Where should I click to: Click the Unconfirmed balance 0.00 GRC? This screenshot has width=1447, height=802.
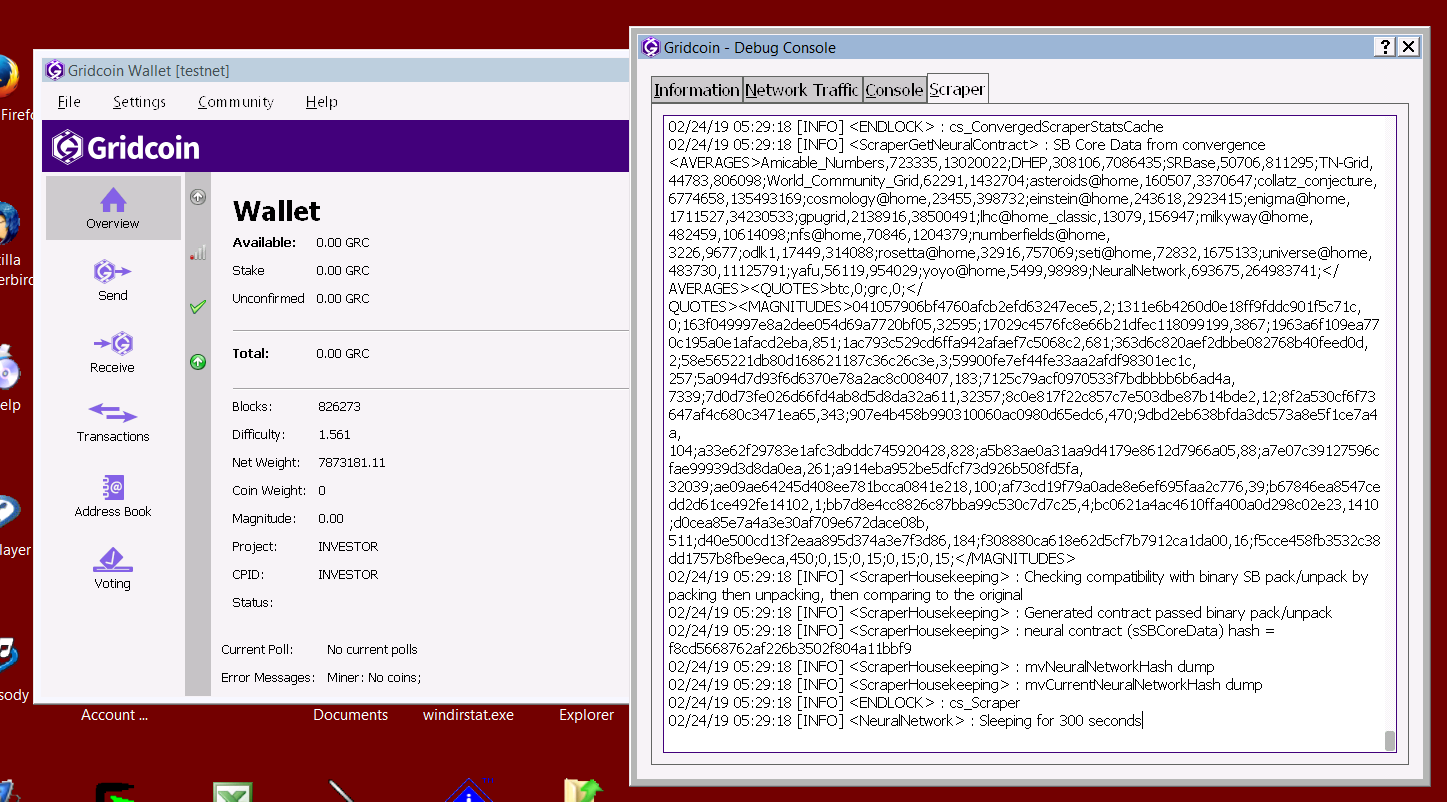coord(342,299)
